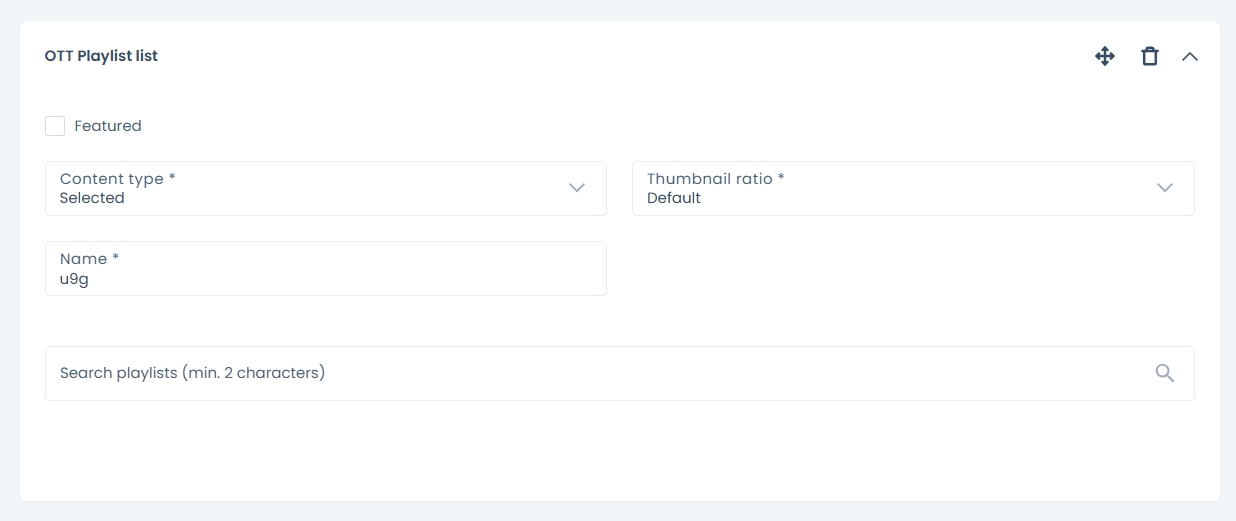This screenshot has height=521, width=1236.
Task: Enable the Featured checkbox
Action: (x=55, y=126)
